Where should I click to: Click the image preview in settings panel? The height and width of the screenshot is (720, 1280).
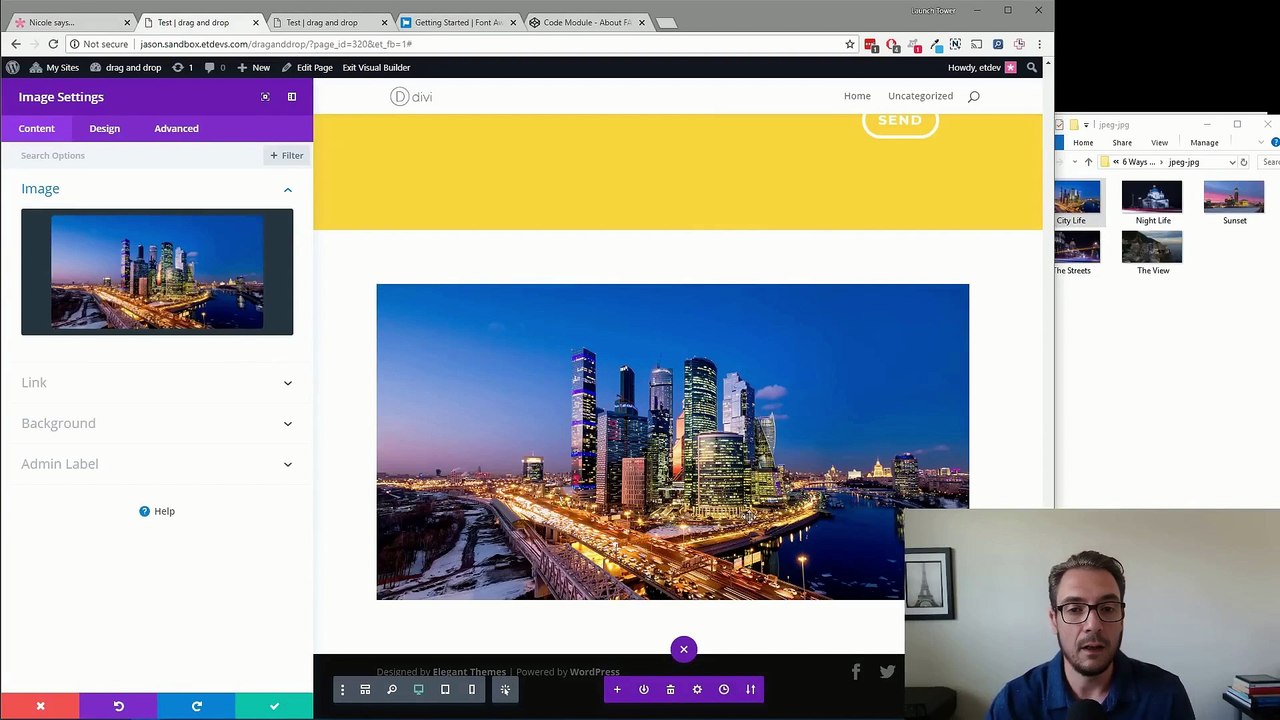pyautogui.click(x=157, y=272)
